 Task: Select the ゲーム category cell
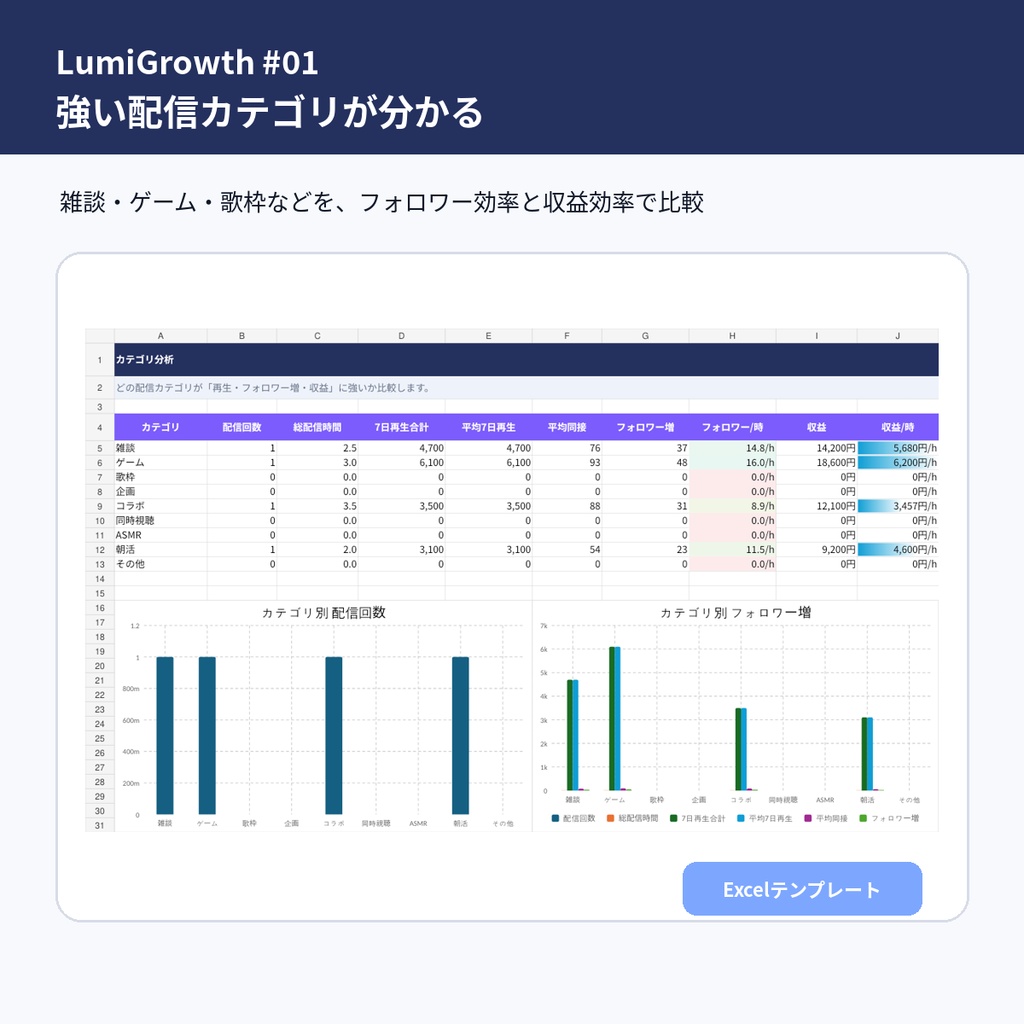161,462
